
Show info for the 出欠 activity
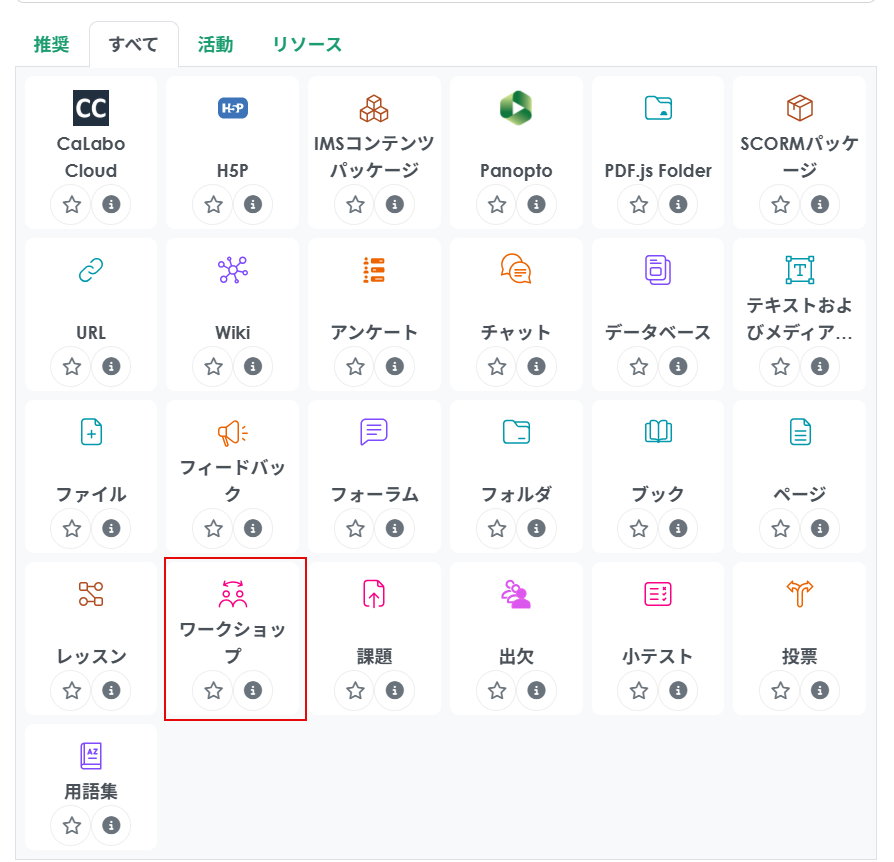pyautogui.click(x=536, y=690)
